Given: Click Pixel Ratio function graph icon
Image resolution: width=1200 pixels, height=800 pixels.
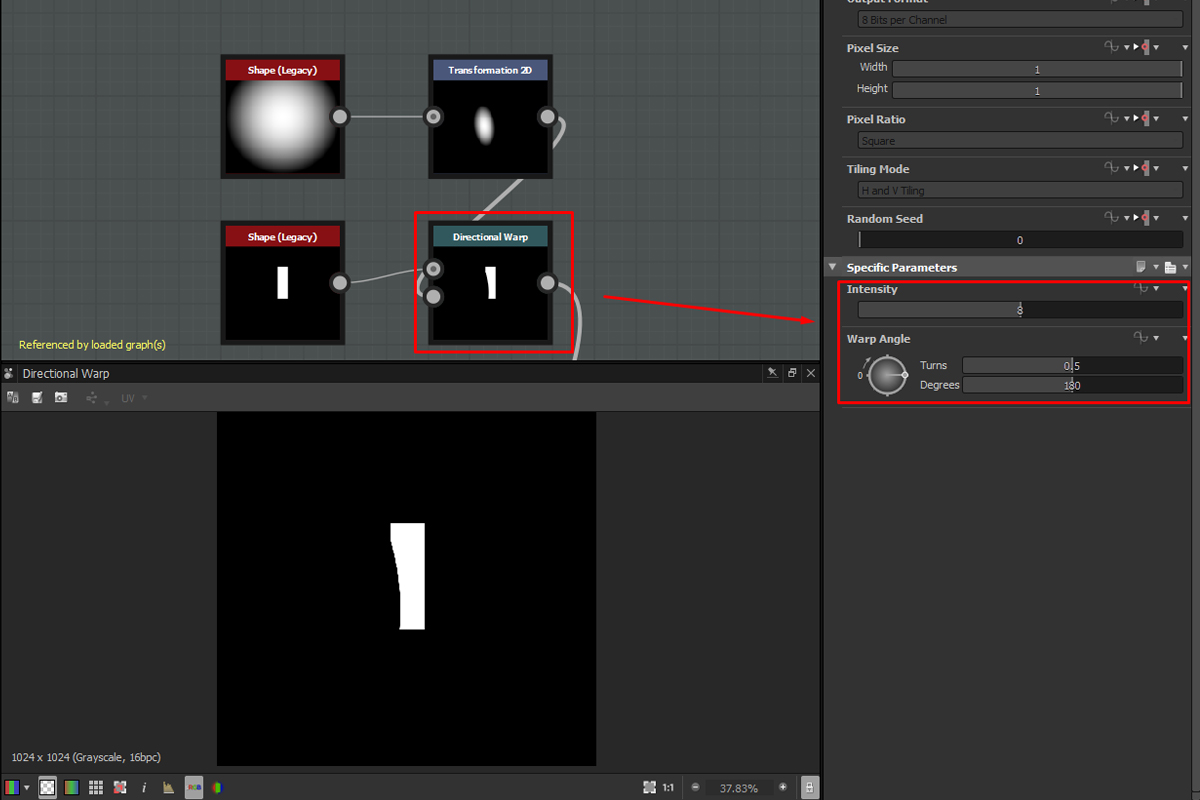Looking at the screenshot, I should (1111, 118).
